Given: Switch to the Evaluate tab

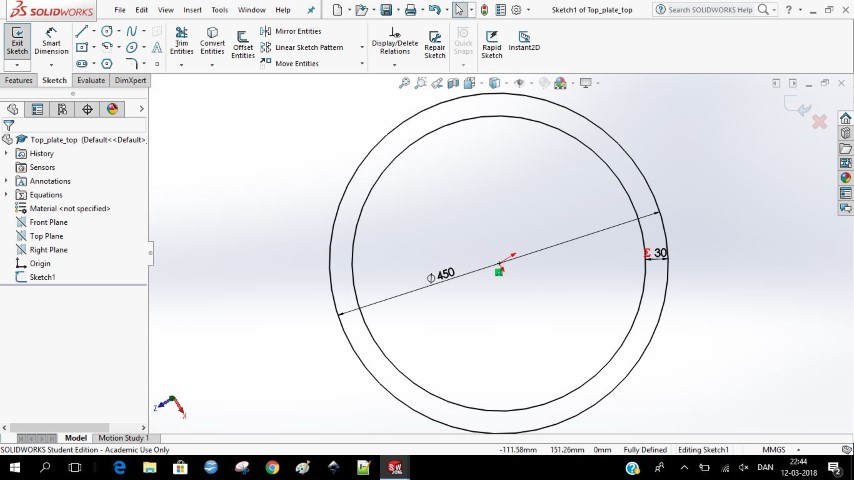Looking at the screenshot, I should tap(91, 80).
